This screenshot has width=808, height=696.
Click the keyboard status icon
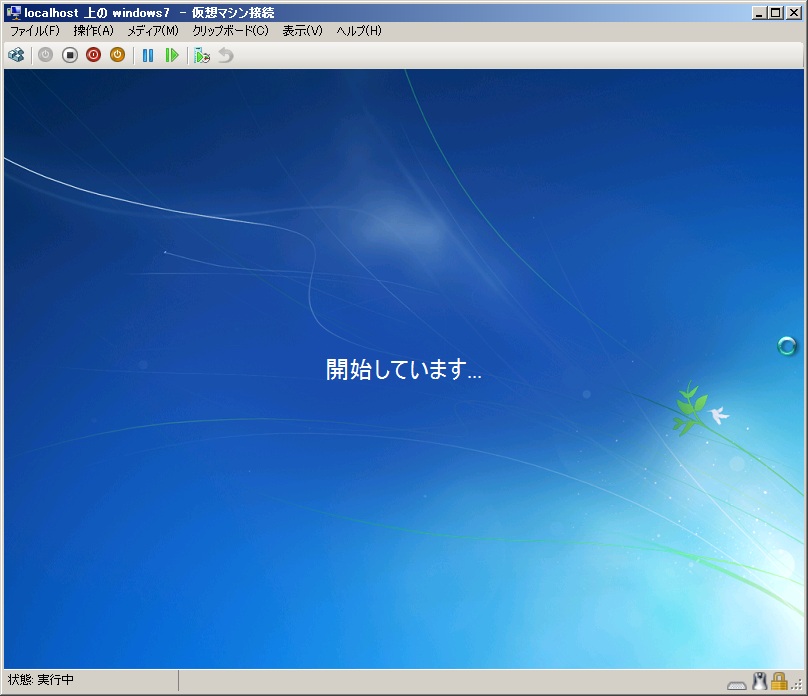pyautogui.click(x=737, y=684)
